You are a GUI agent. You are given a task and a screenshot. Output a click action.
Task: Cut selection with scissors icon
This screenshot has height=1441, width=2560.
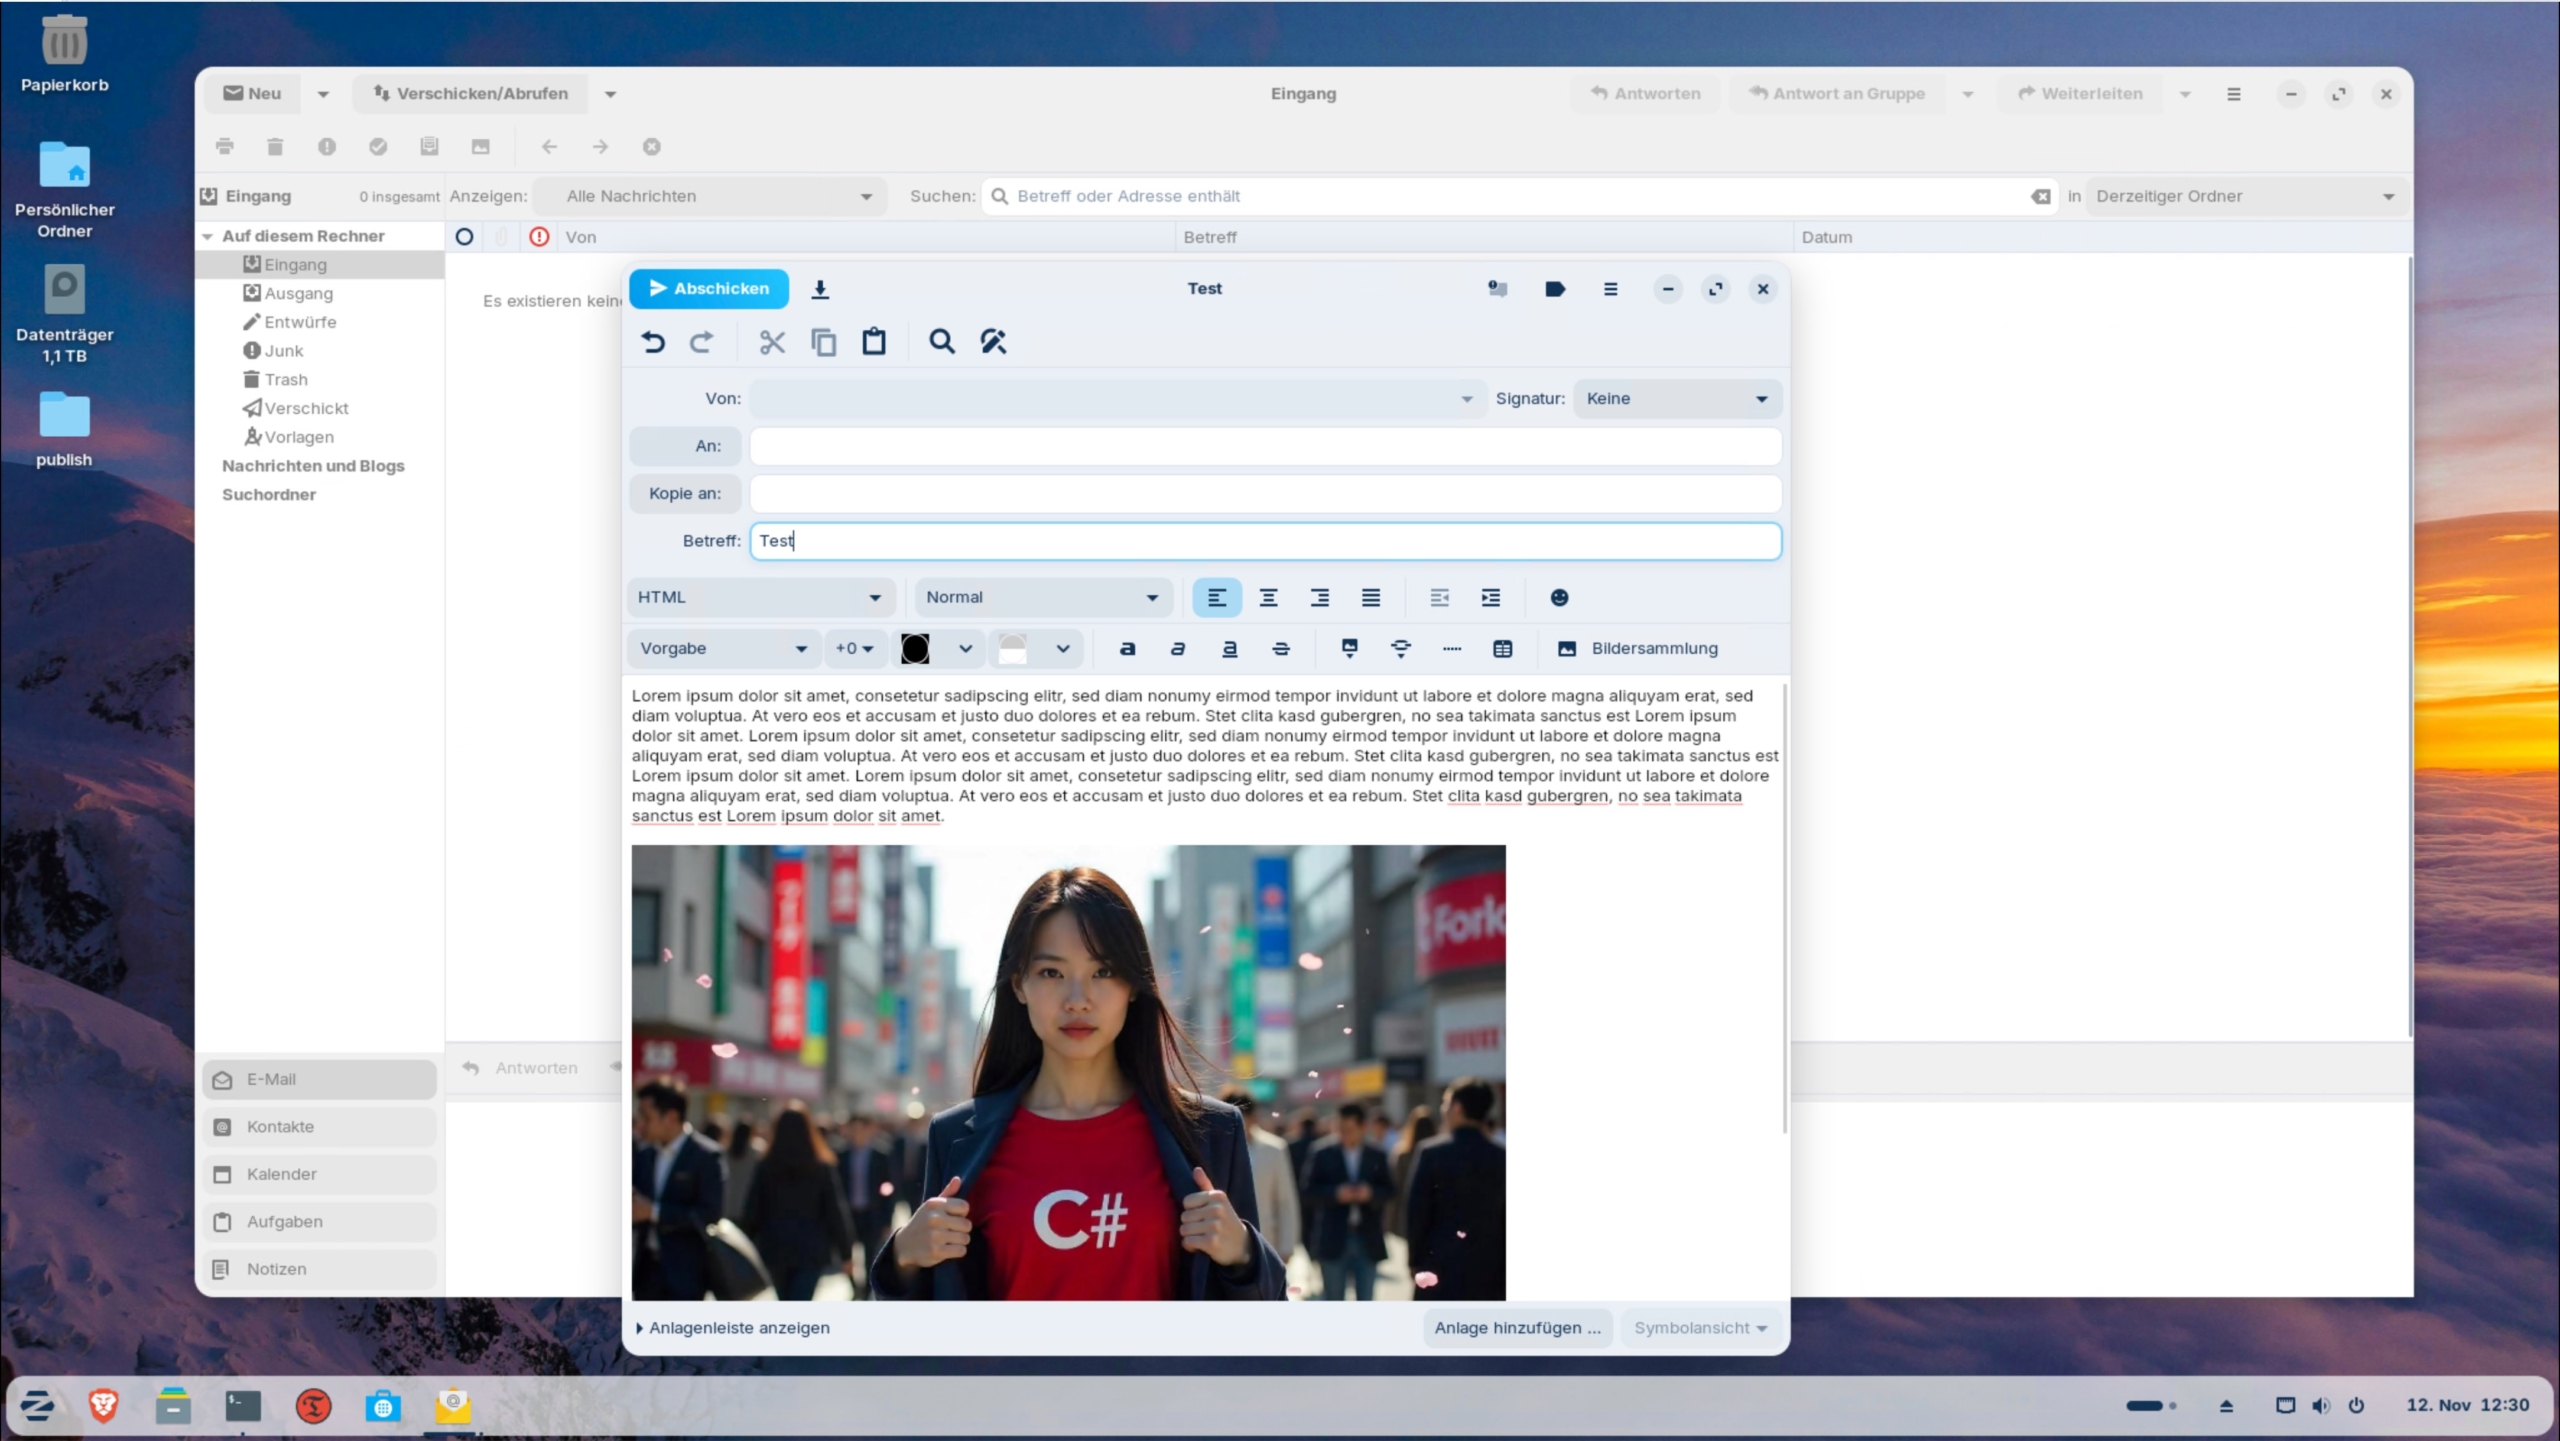tap(772, 342)
